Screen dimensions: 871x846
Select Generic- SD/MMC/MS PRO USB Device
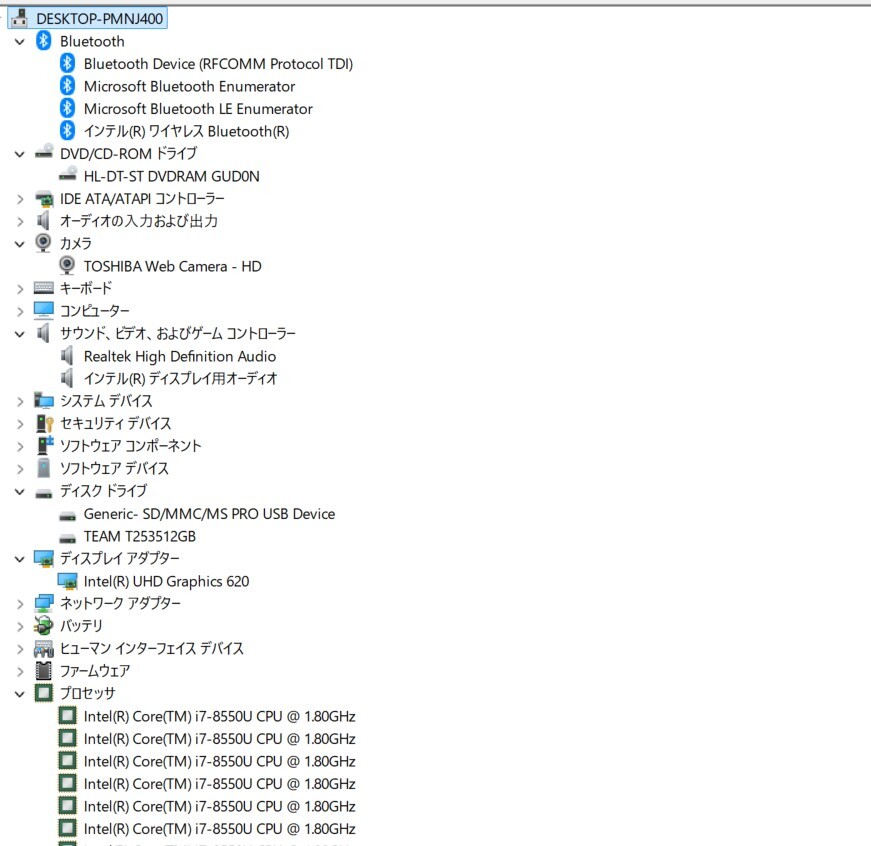click(209, 514)
